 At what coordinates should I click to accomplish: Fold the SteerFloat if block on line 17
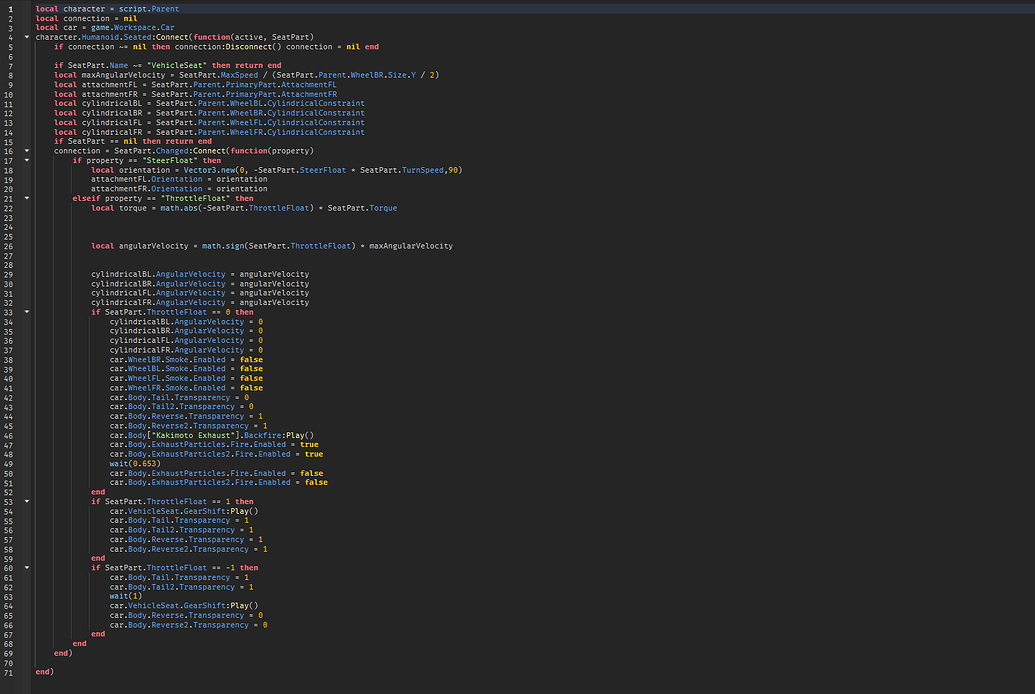26,160
